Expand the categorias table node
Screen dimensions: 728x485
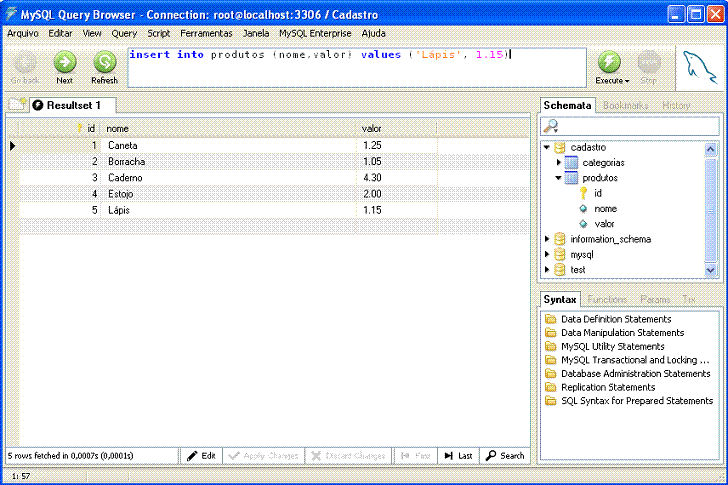coord(559,162)
